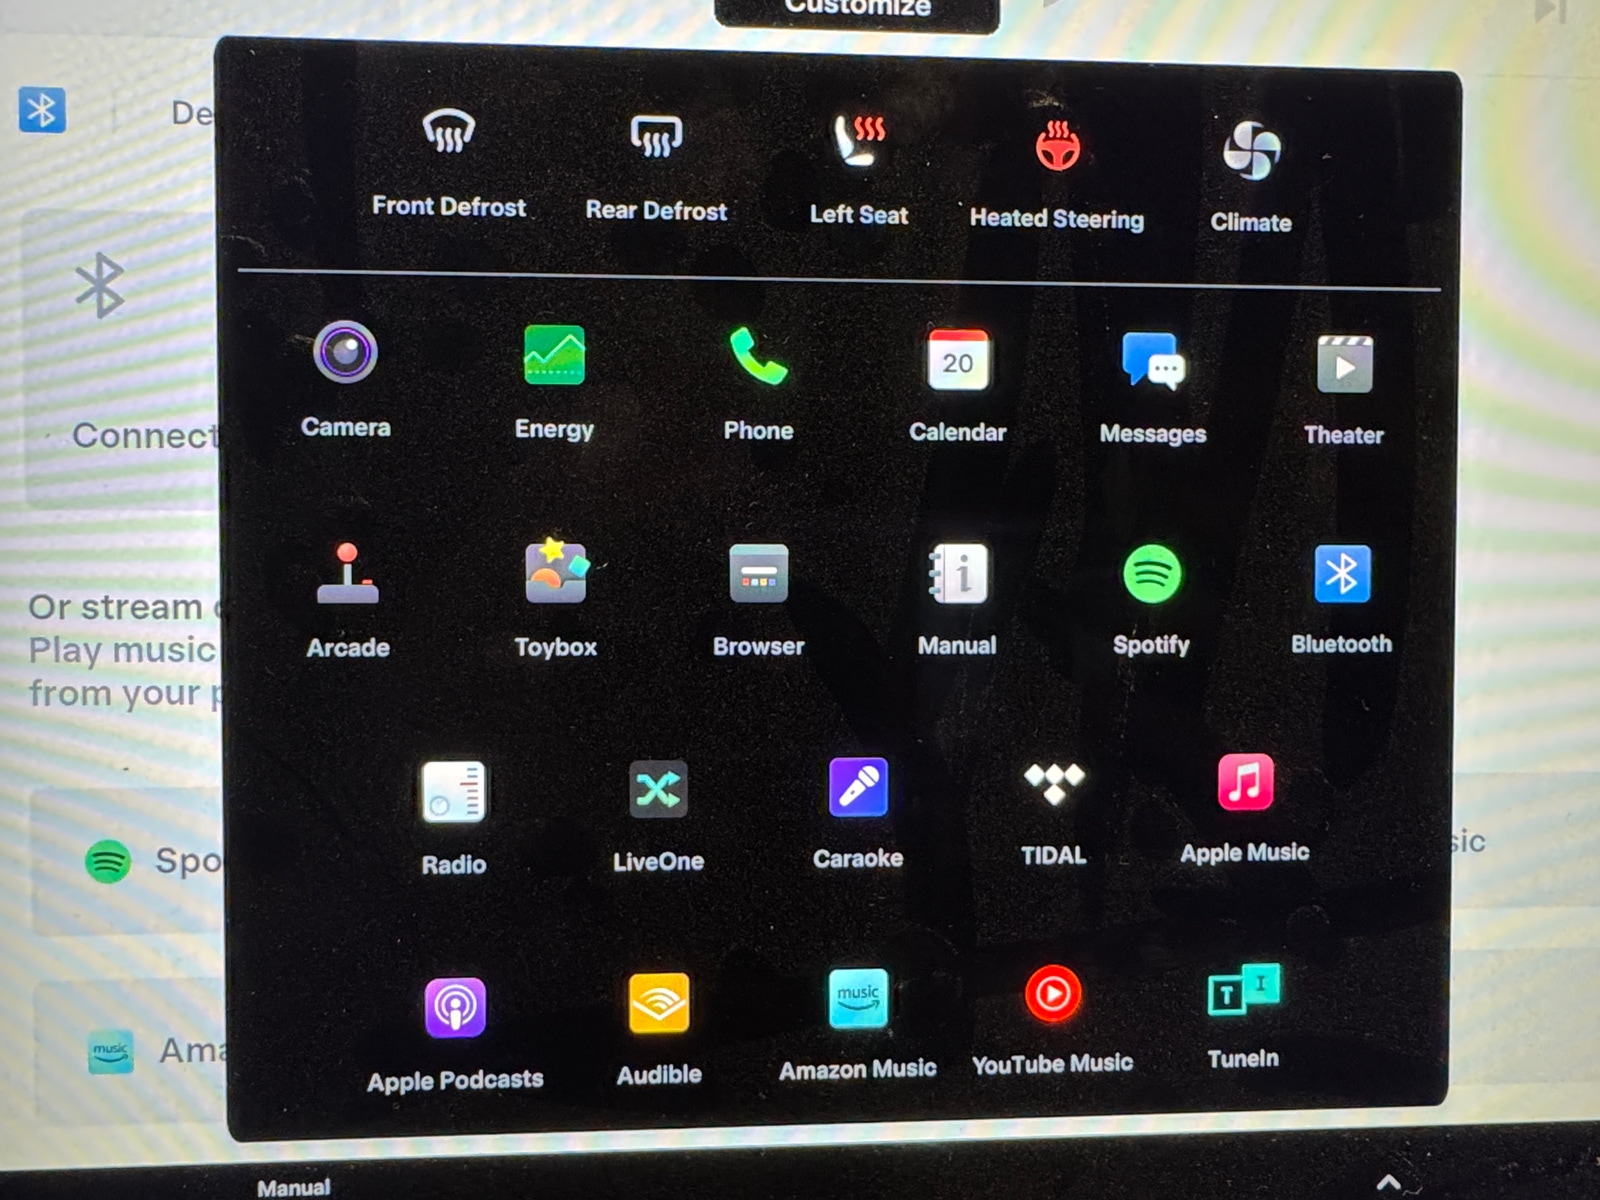This screenshot has width=1600, height=1200.
Task: Launch the Theater app
Action: pos(1344,365)
